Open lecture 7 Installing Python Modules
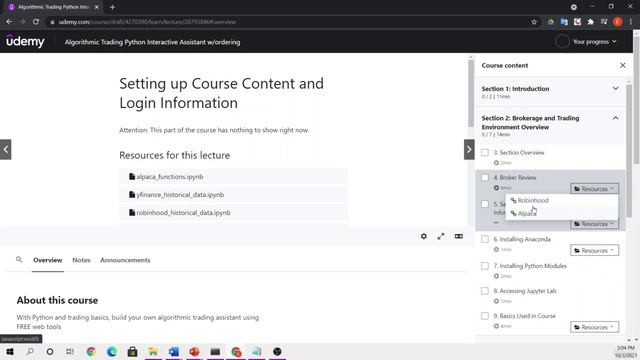The image size is (640, 360). (530, 266)
